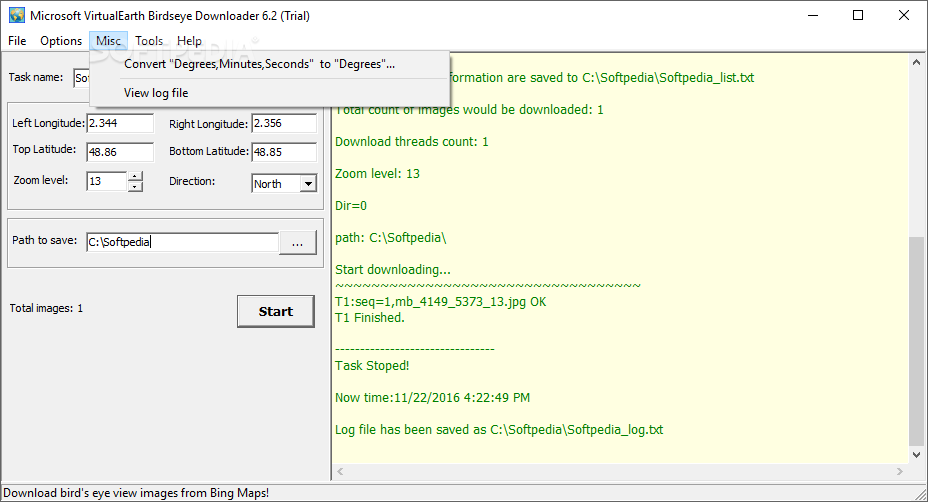The height and width of the screenshot is (502, 928).
Task: Focus the Left Longitude field
Action: (120, 123)
